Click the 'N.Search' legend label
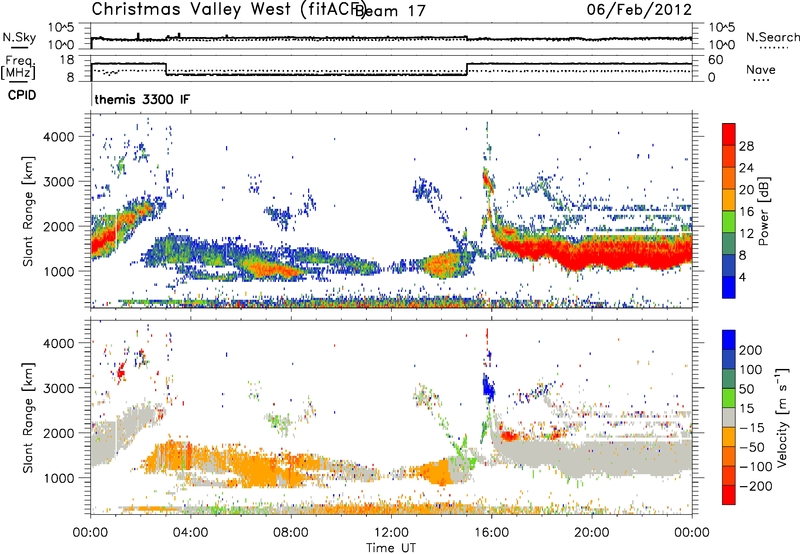The height and width of the screenshot is (554, 800). 772,37
